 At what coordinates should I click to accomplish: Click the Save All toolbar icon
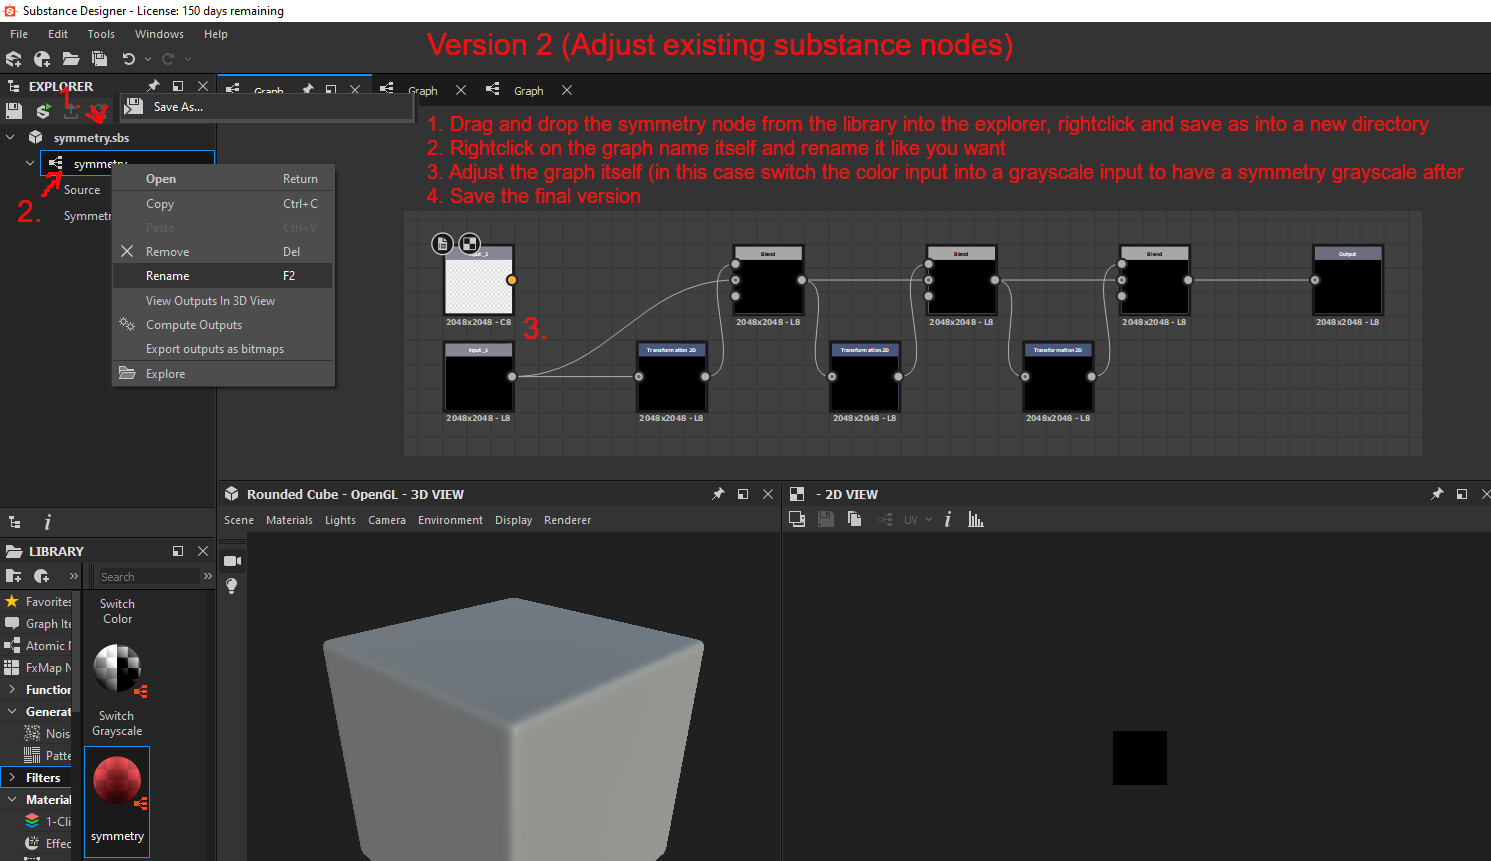99,59
